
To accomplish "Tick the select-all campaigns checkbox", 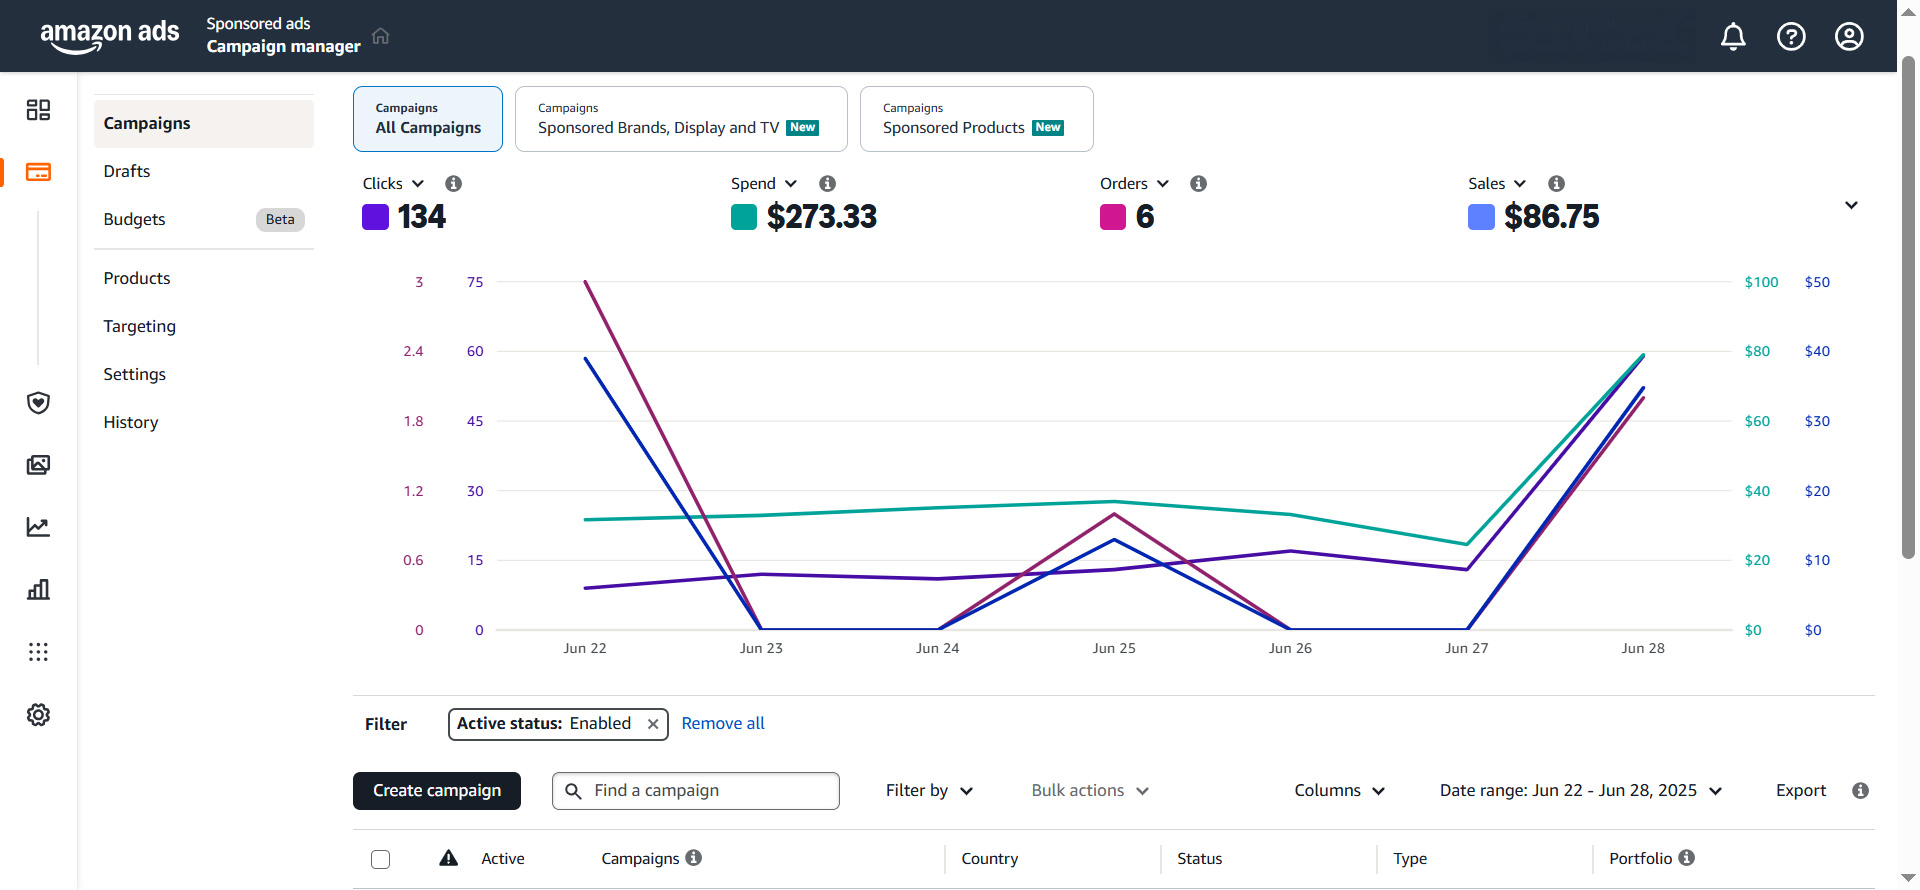I will [x=380, y=859].
